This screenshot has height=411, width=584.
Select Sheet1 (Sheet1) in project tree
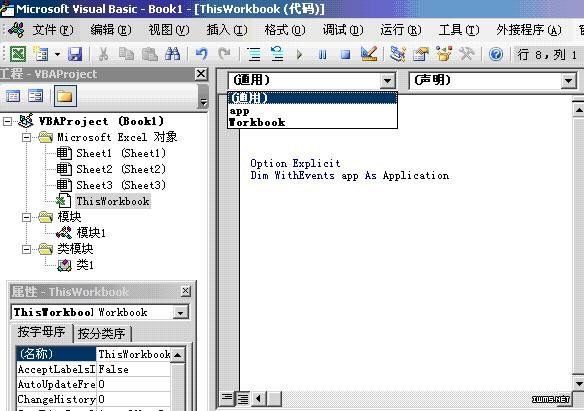(121, 153)
